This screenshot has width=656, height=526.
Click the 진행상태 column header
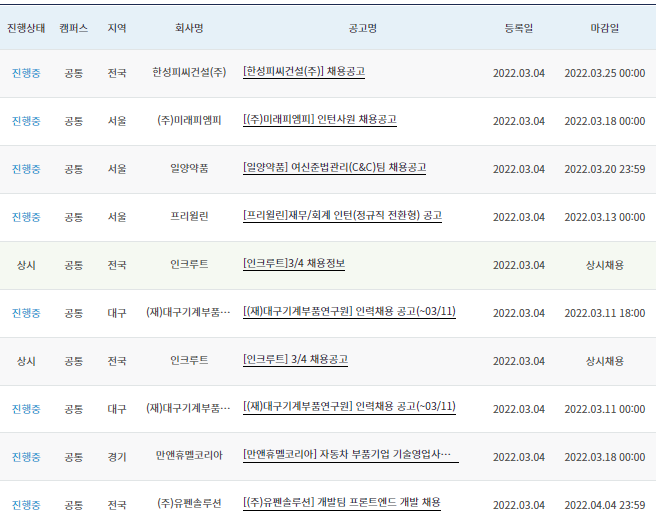coord(26,28)
